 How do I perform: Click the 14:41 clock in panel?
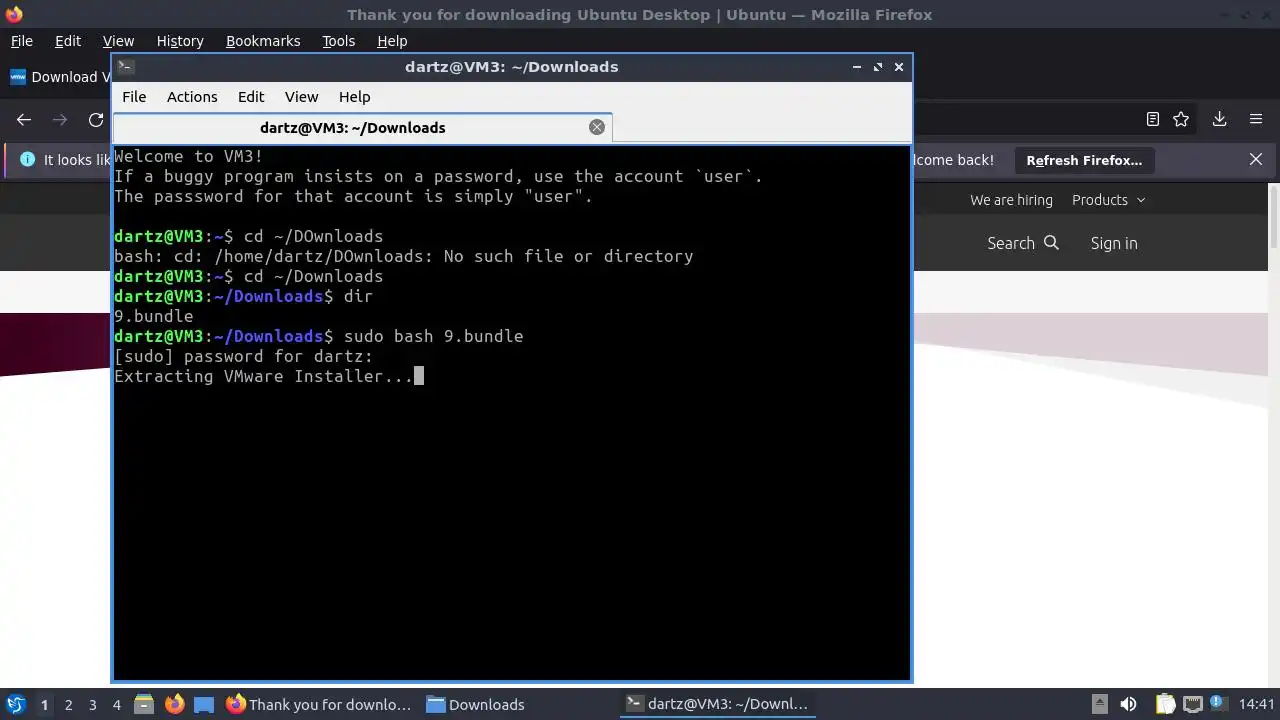1256,704
